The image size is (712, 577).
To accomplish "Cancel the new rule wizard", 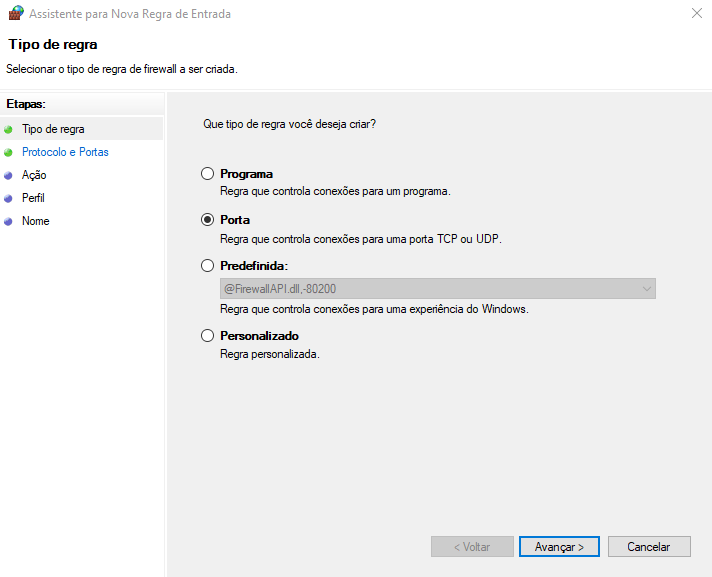I will (x=648, y=547).
